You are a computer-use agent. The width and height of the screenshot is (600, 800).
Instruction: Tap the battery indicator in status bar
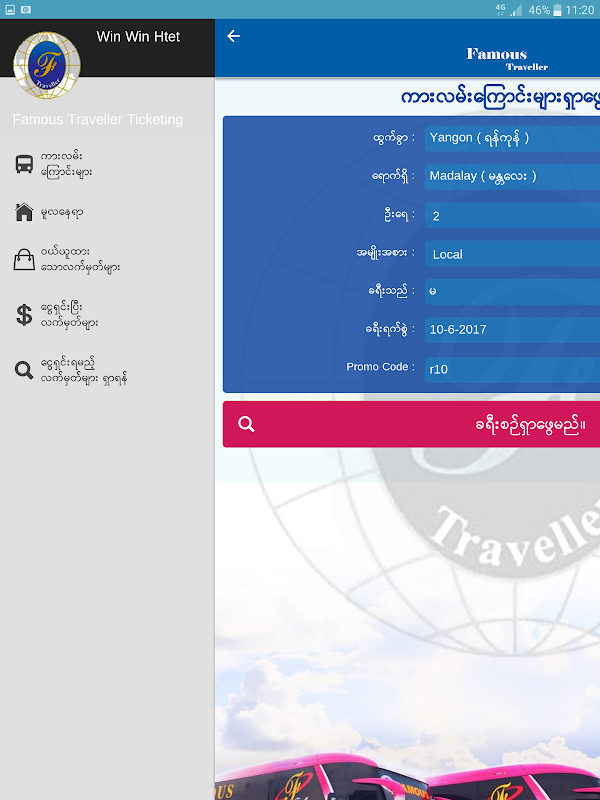[x=557, y=10]
